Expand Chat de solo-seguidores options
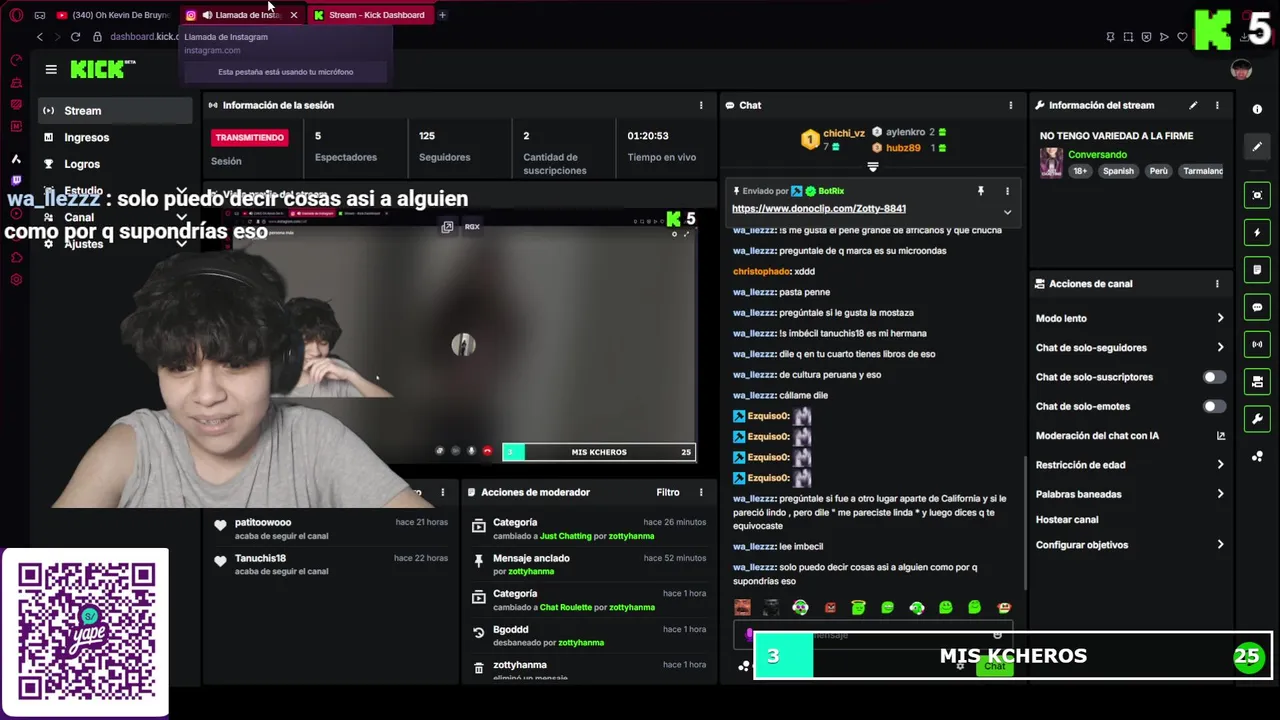The width and height of the screenshot is (1280, 720). tap(1220, 348)
